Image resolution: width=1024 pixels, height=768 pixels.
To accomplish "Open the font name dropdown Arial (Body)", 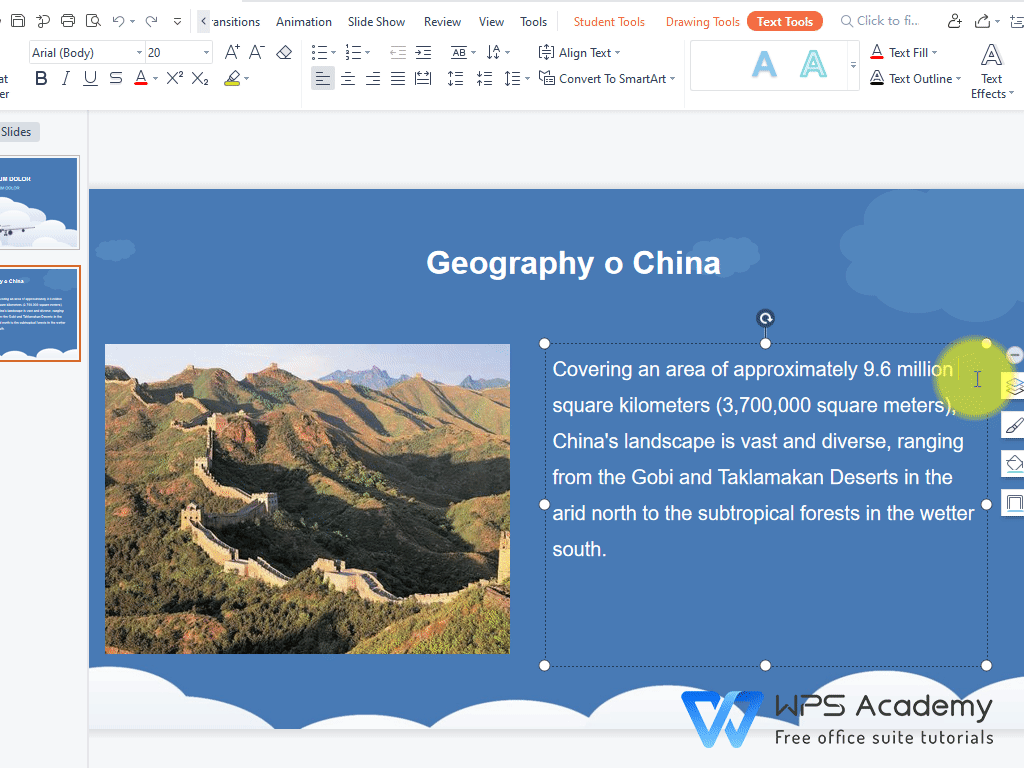I will point(86,52).
